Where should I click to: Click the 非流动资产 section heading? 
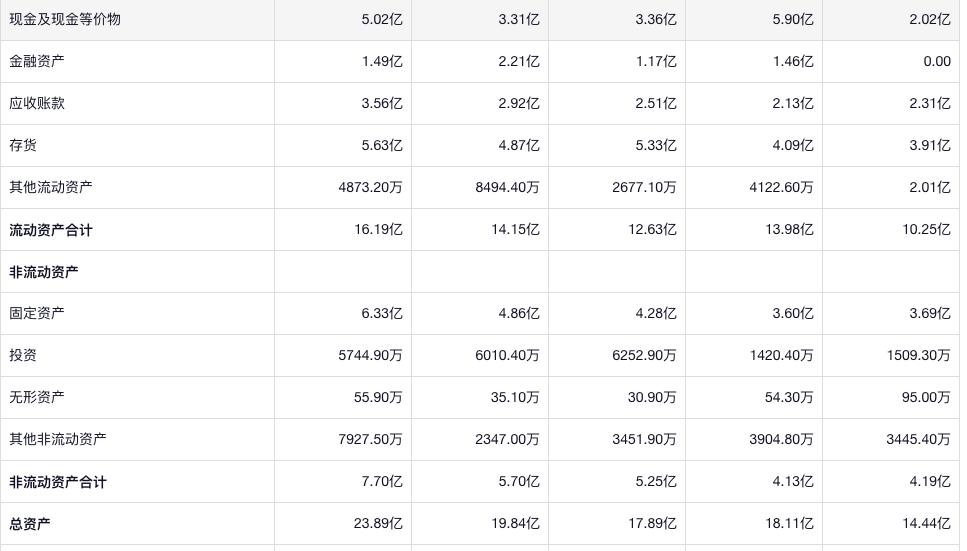tap(44, 272)
